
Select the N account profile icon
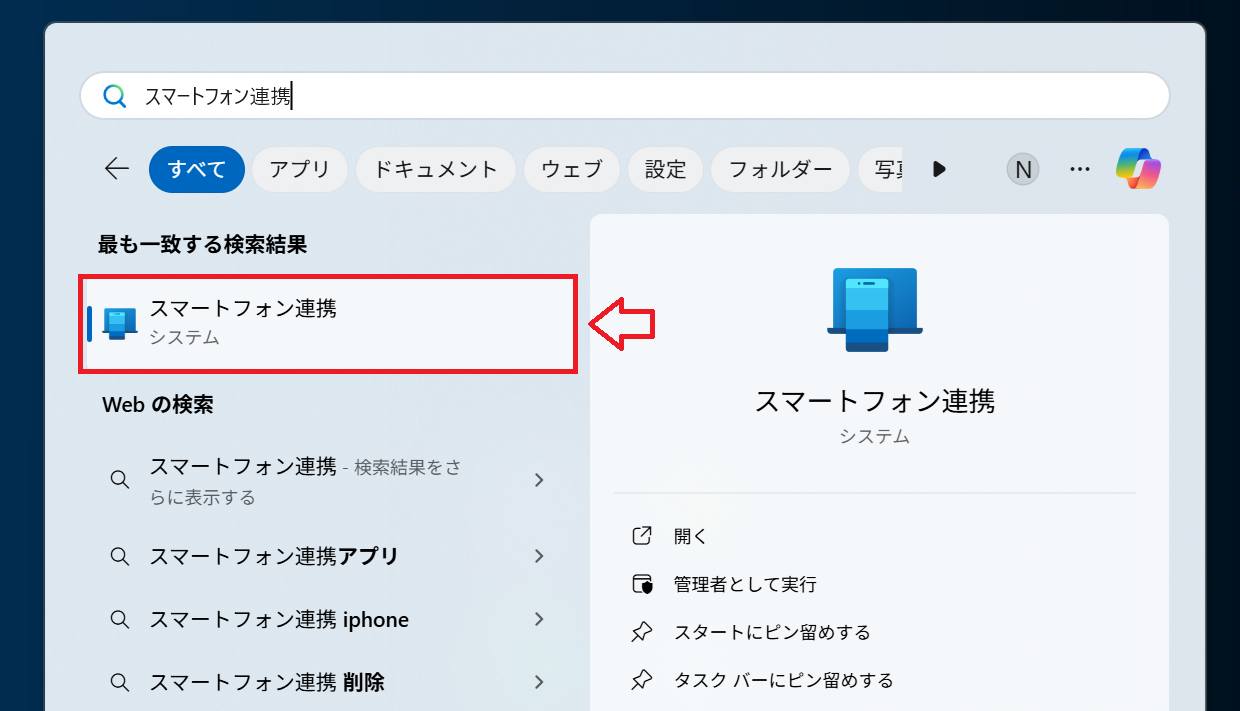pos(1022,168)
